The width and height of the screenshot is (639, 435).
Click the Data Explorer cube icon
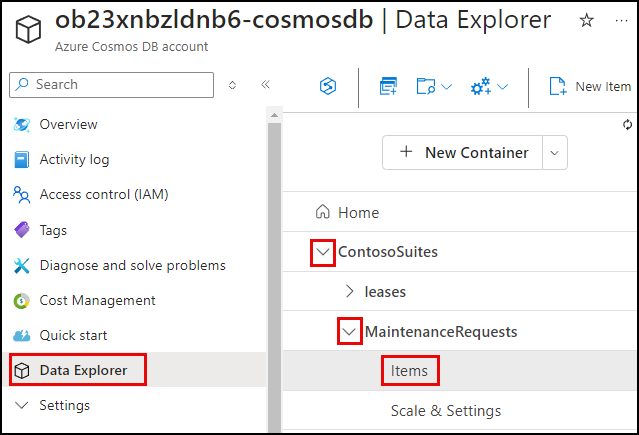22,371
